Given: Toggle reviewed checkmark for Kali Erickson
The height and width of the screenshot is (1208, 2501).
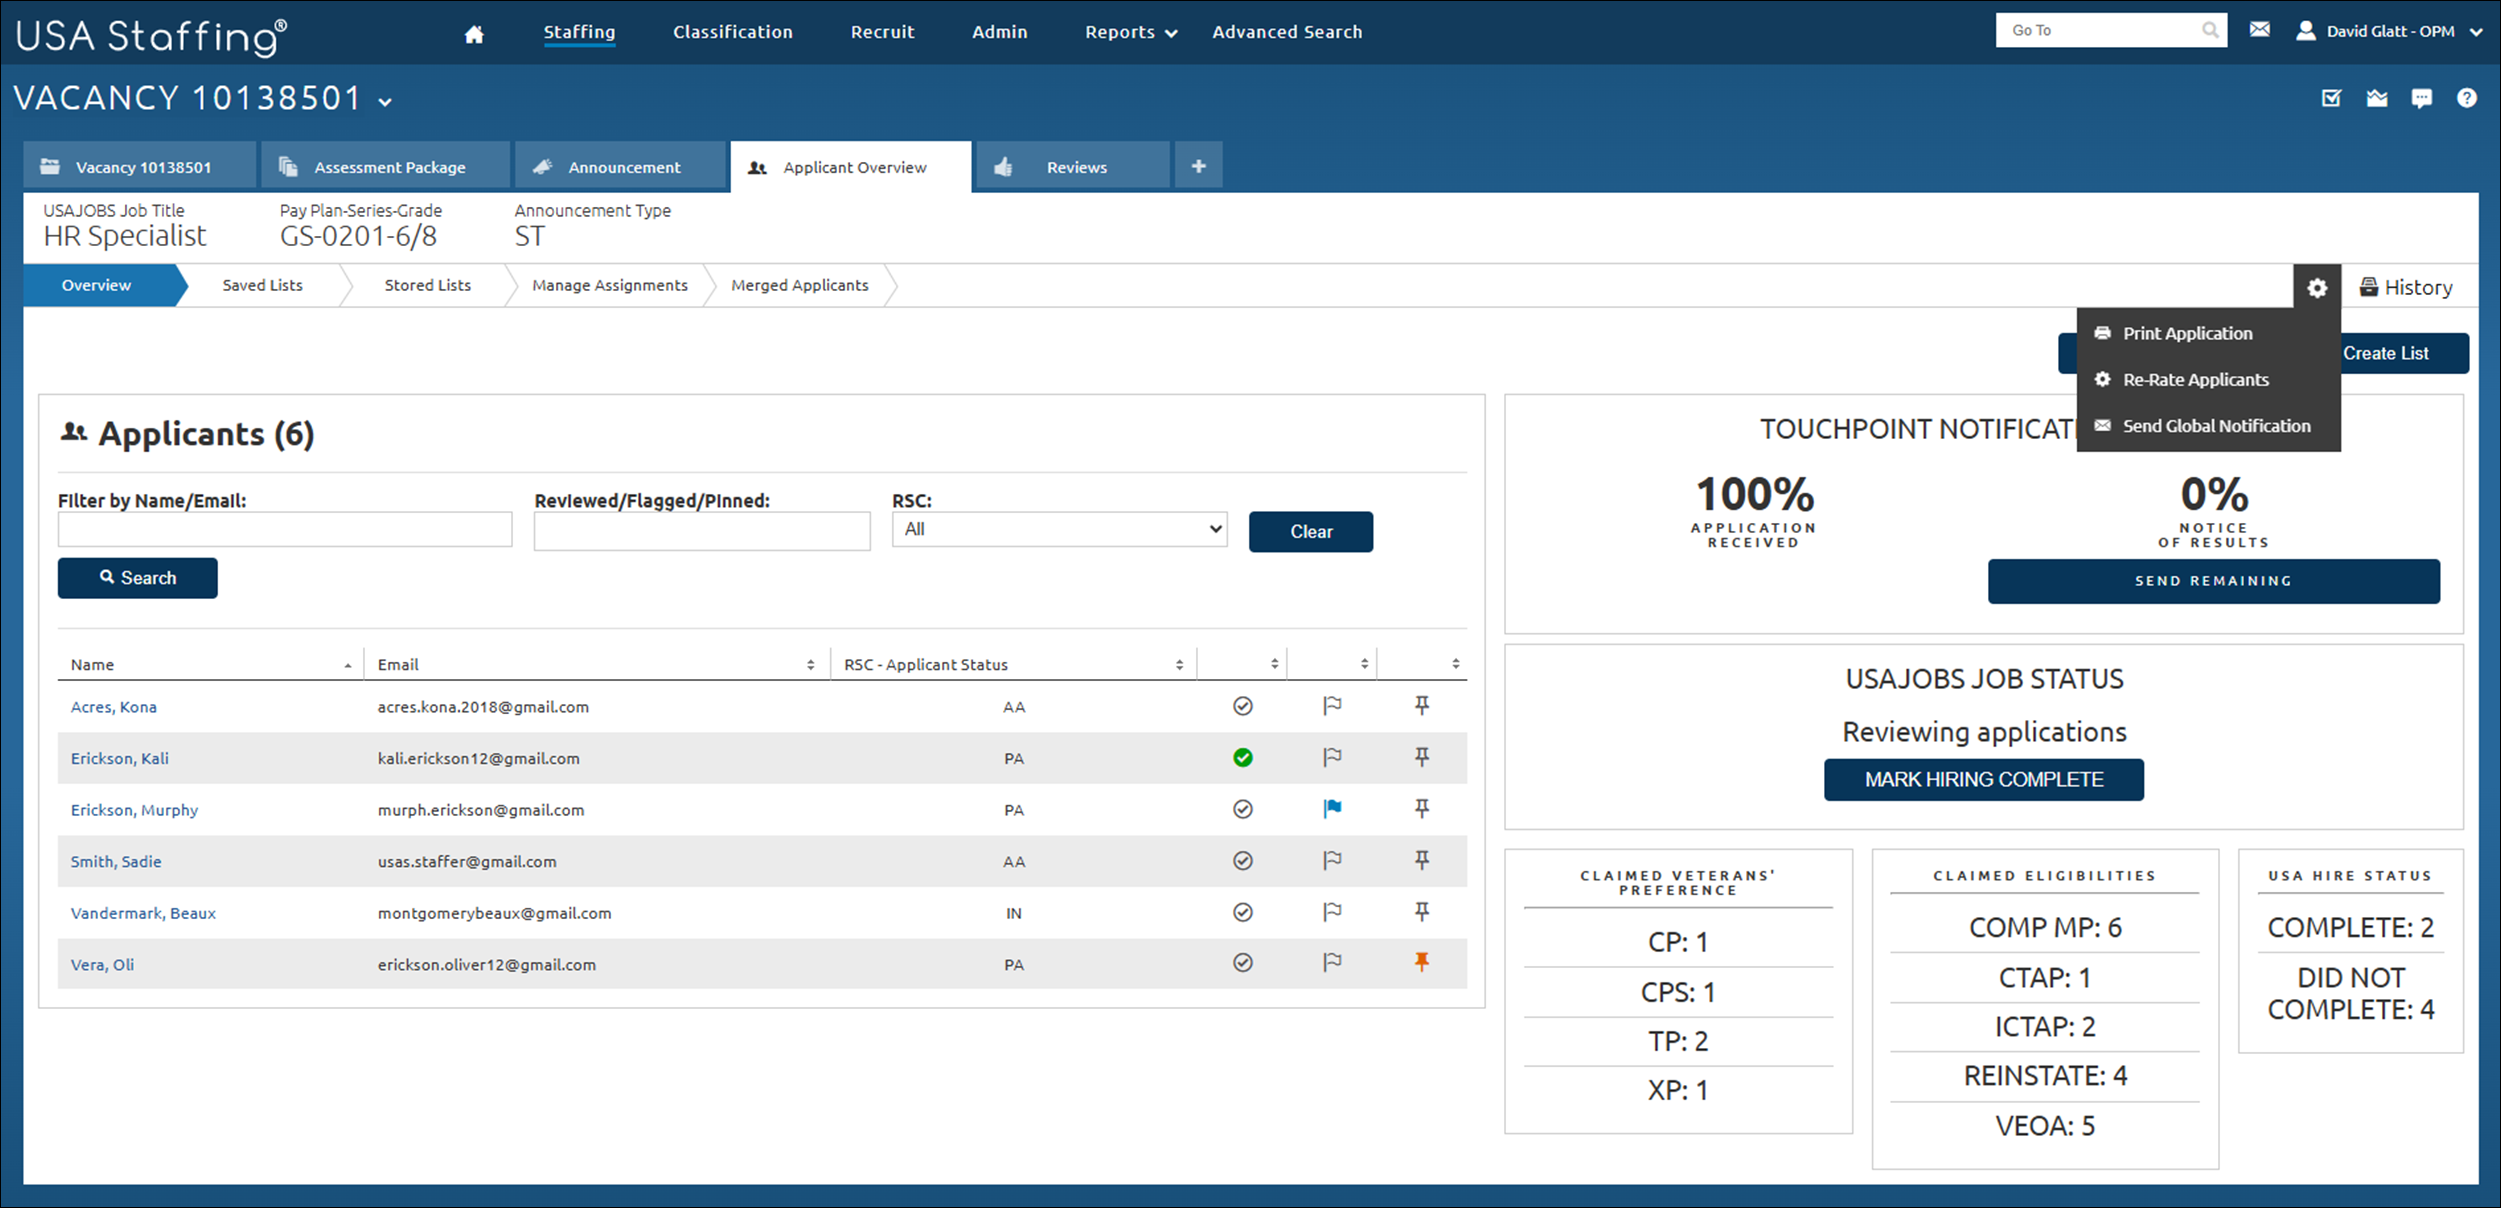Looking at the screenshot, I should tap(1242, 758).
